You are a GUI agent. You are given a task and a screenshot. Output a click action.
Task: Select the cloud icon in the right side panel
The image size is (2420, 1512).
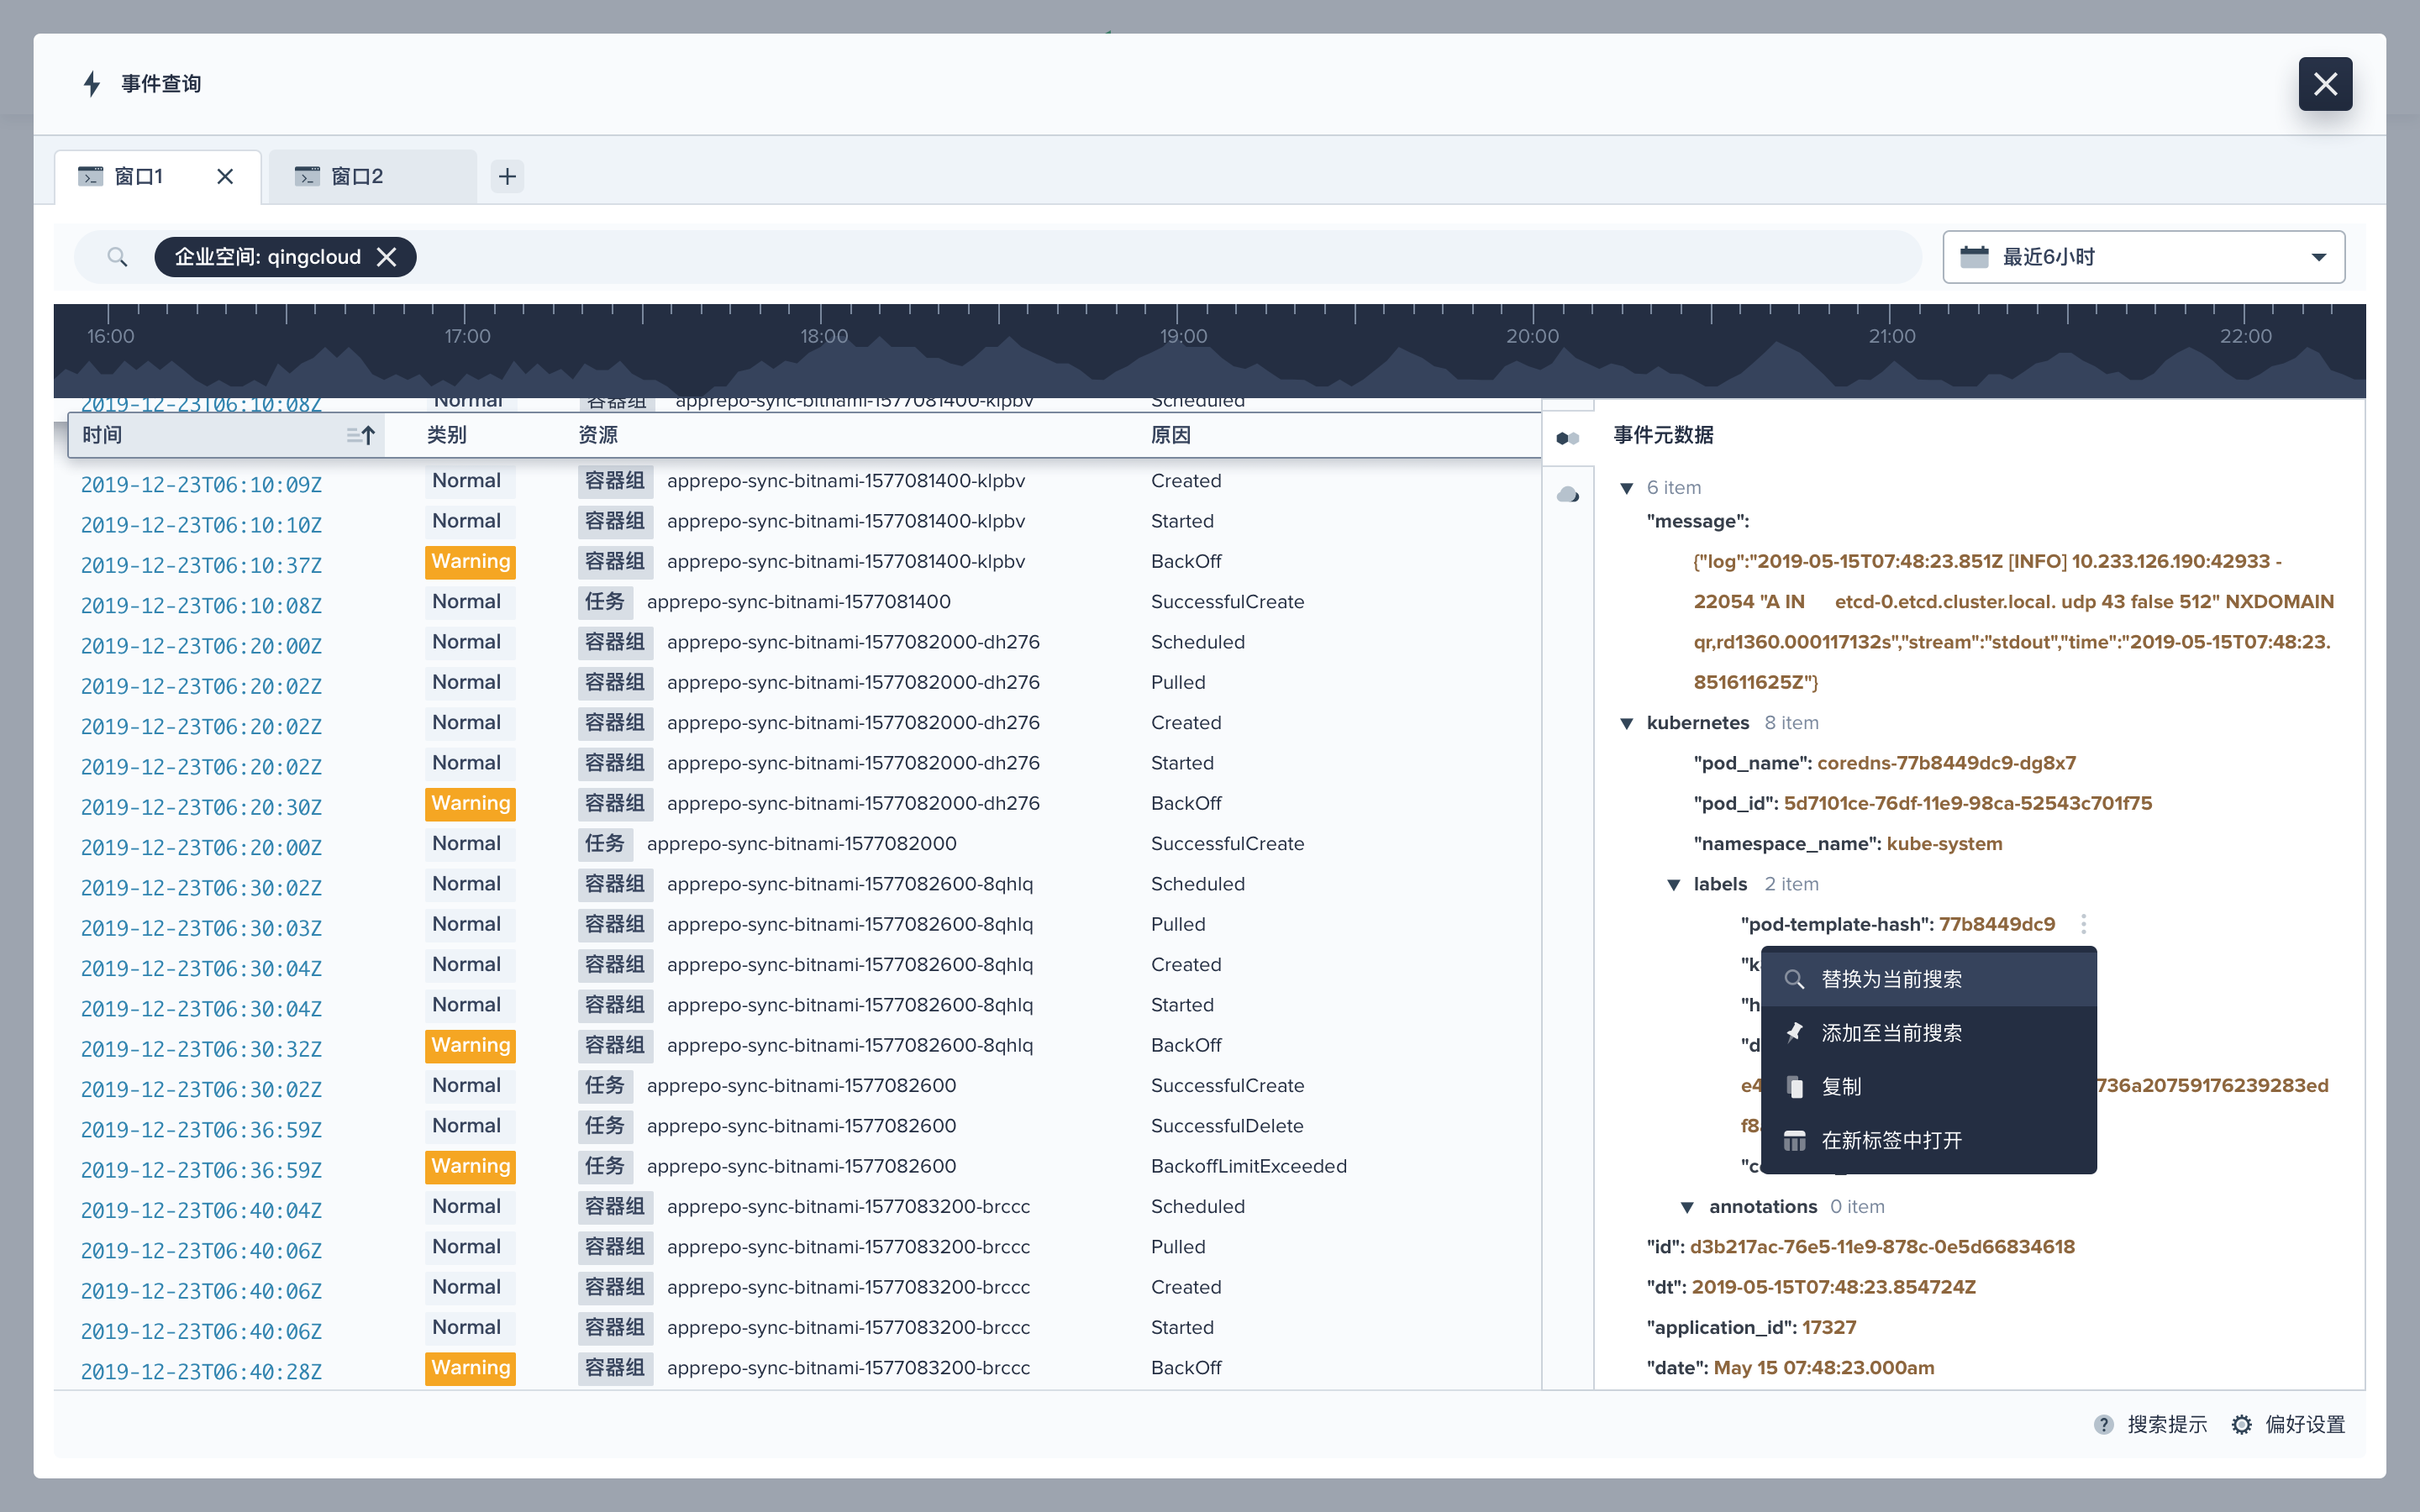[x=1568, y=492]
